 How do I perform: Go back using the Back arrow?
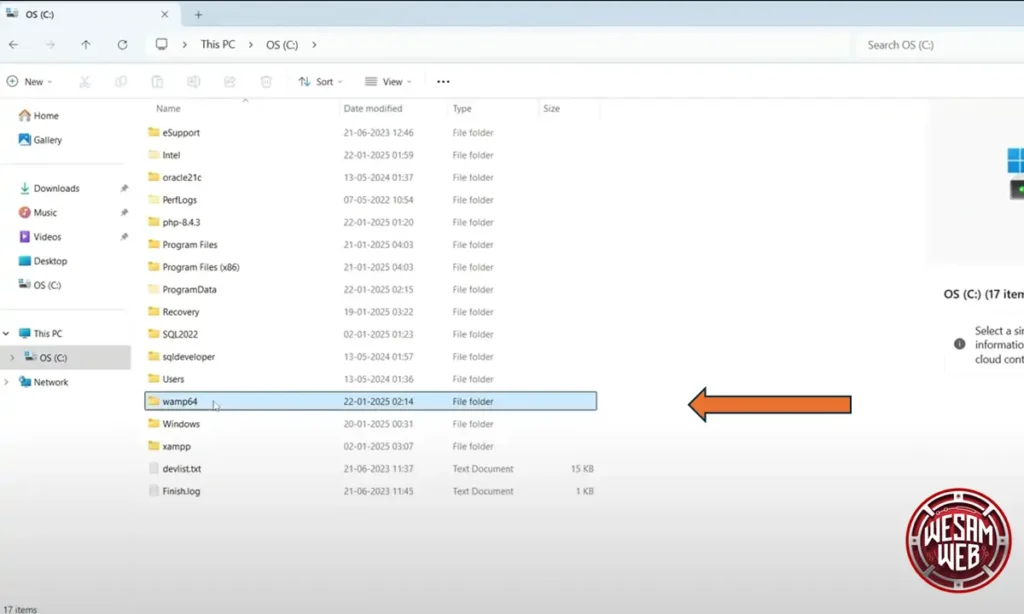coord(14,44)
